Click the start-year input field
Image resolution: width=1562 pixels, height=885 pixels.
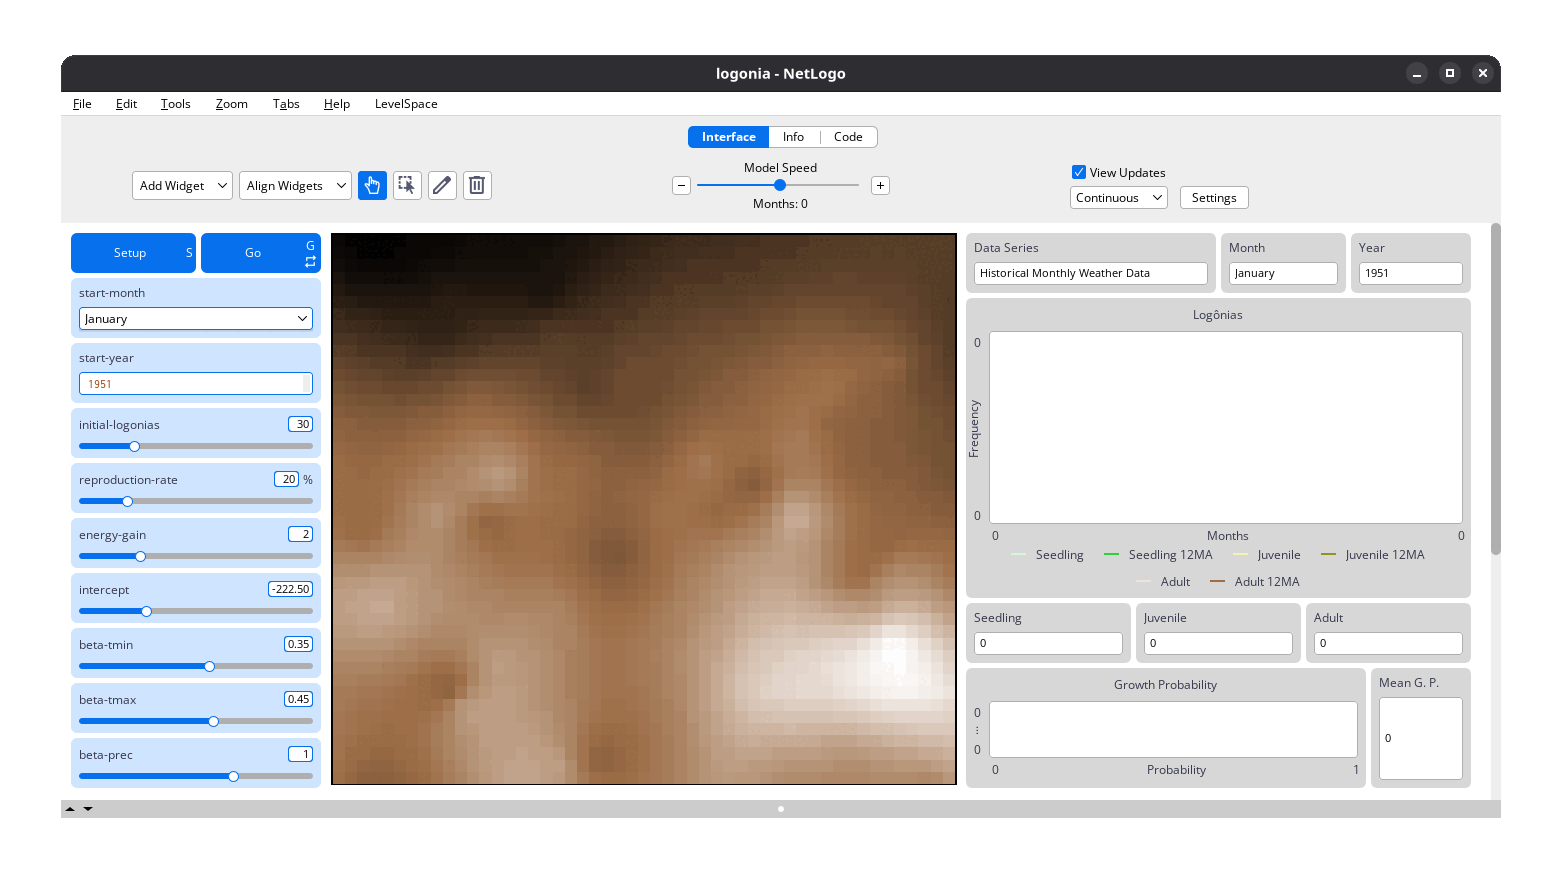pyautogui.click(x=192, y=384)
